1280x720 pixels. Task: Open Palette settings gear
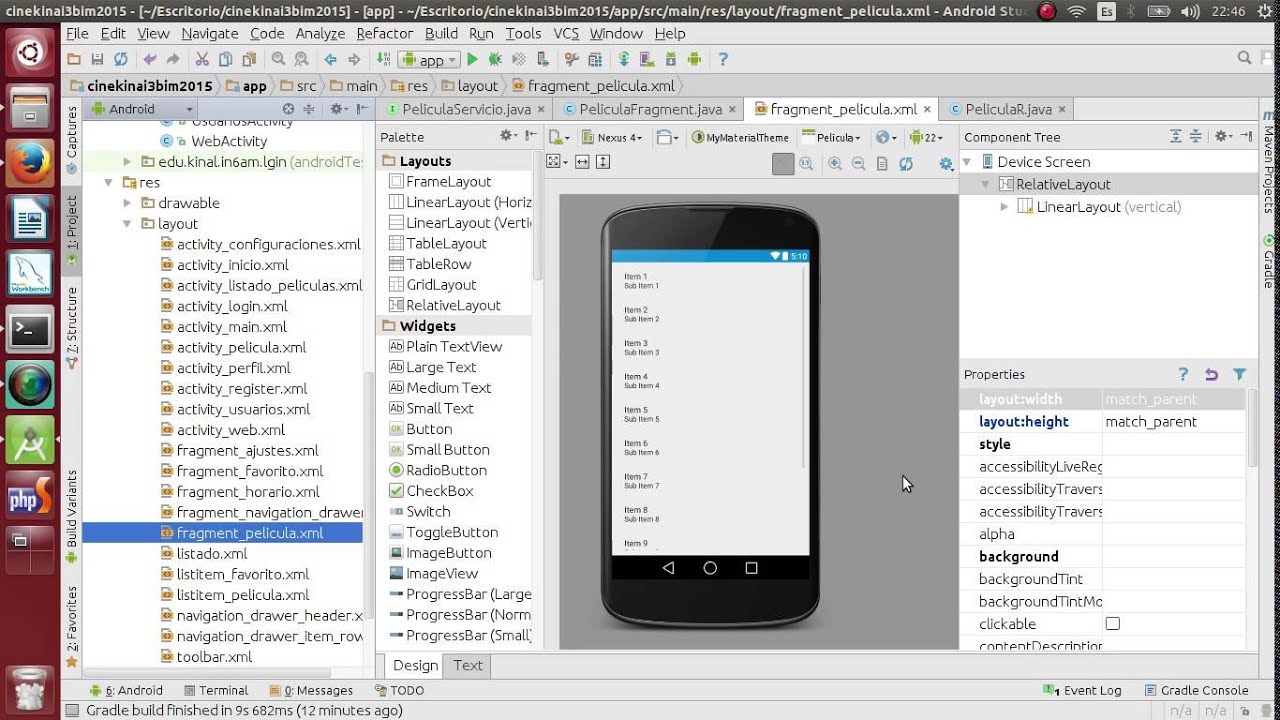(506, 136)
